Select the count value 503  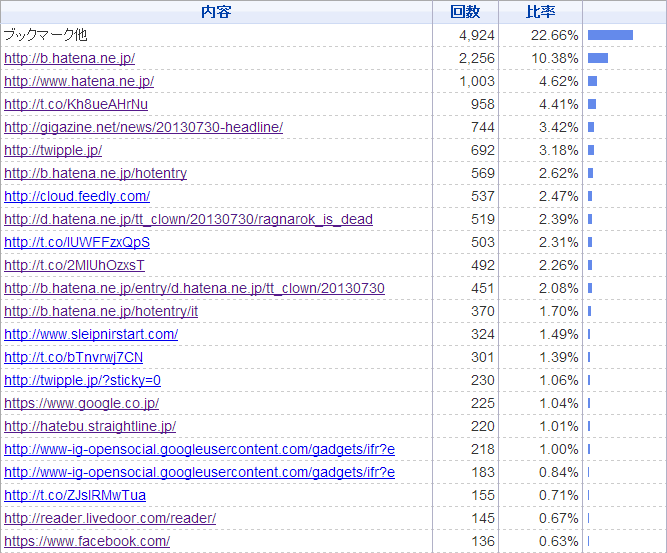pos(483,242)
